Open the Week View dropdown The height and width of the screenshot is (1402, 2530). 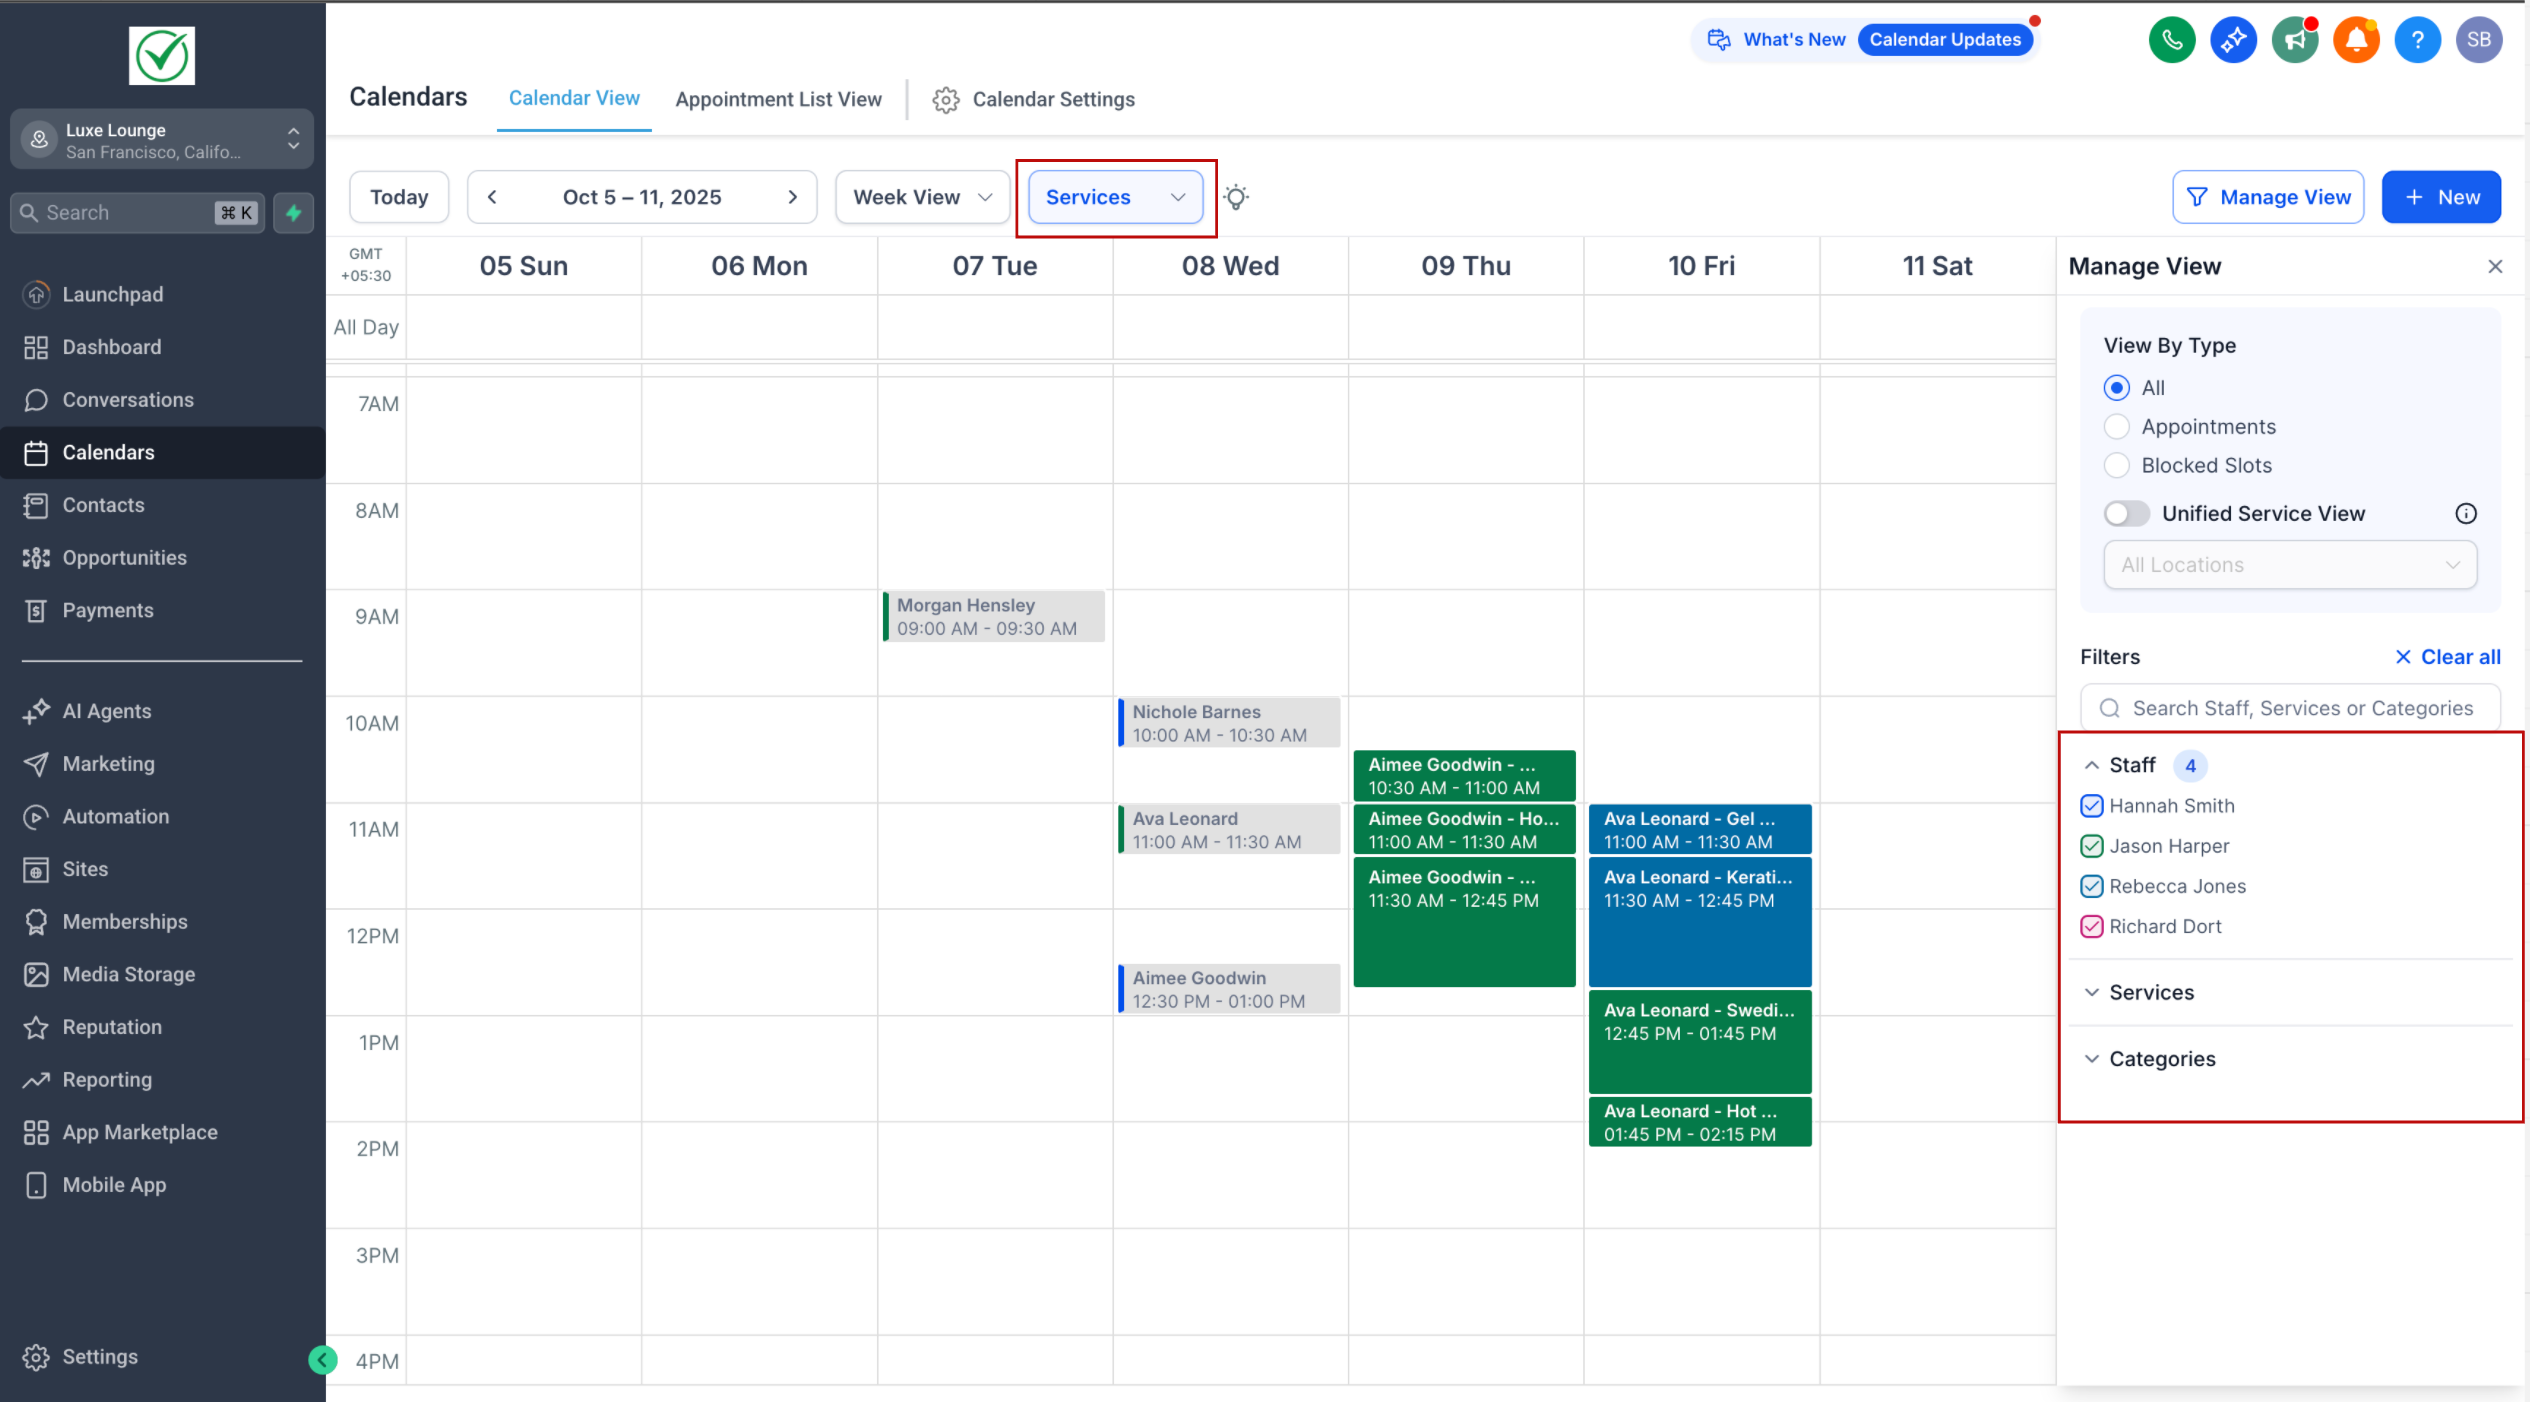[921, 197]
